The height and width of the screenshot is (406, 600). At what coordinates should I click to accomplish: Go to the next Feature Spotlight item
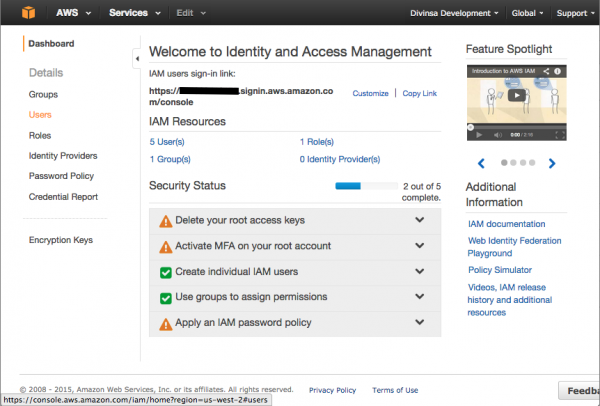click(x=552, y=163)
